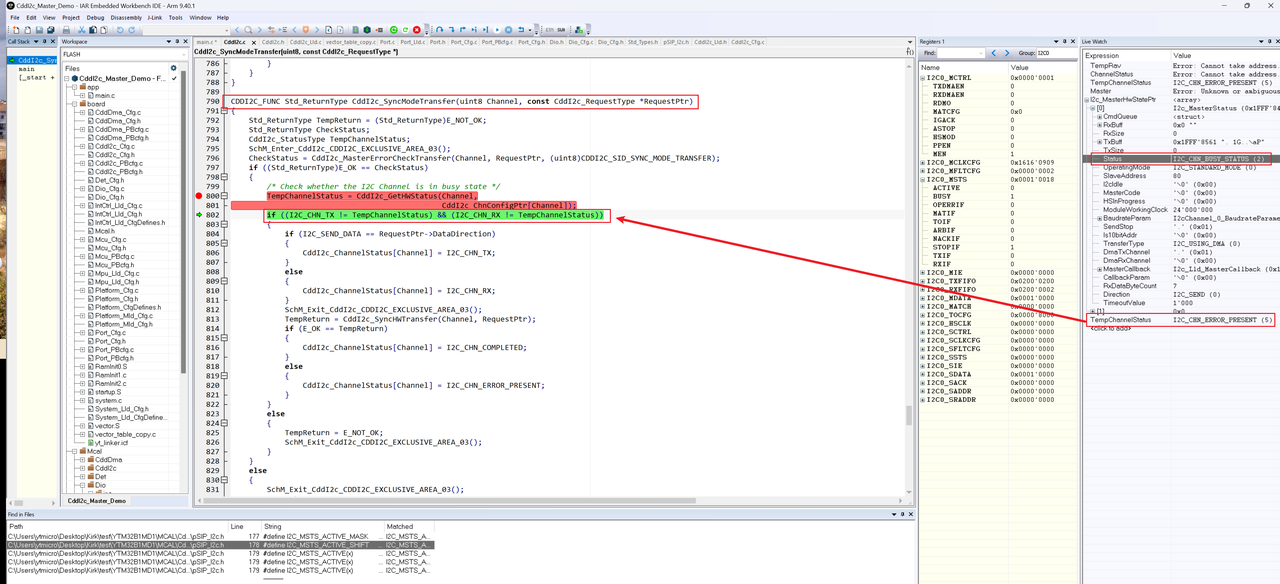Click the Undo toolbar icon

pos(119,30)
